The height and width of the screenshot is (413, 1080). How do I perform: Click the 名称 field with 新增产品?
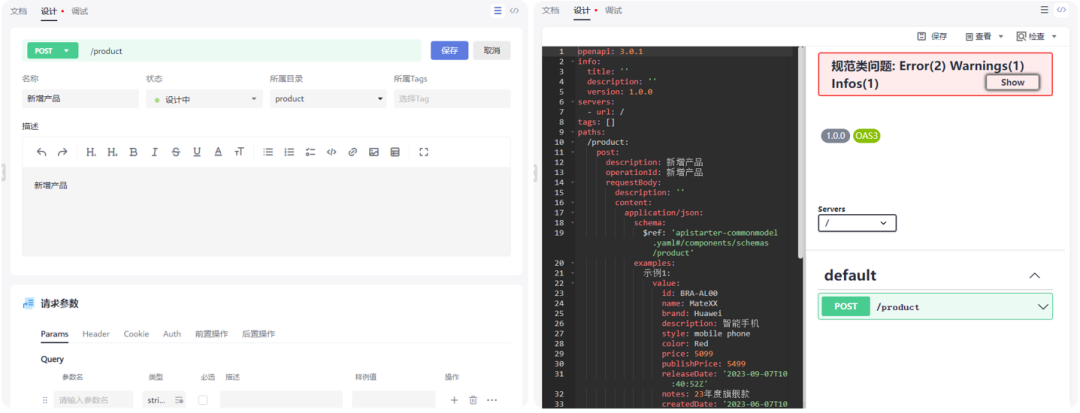coord(80,99)
